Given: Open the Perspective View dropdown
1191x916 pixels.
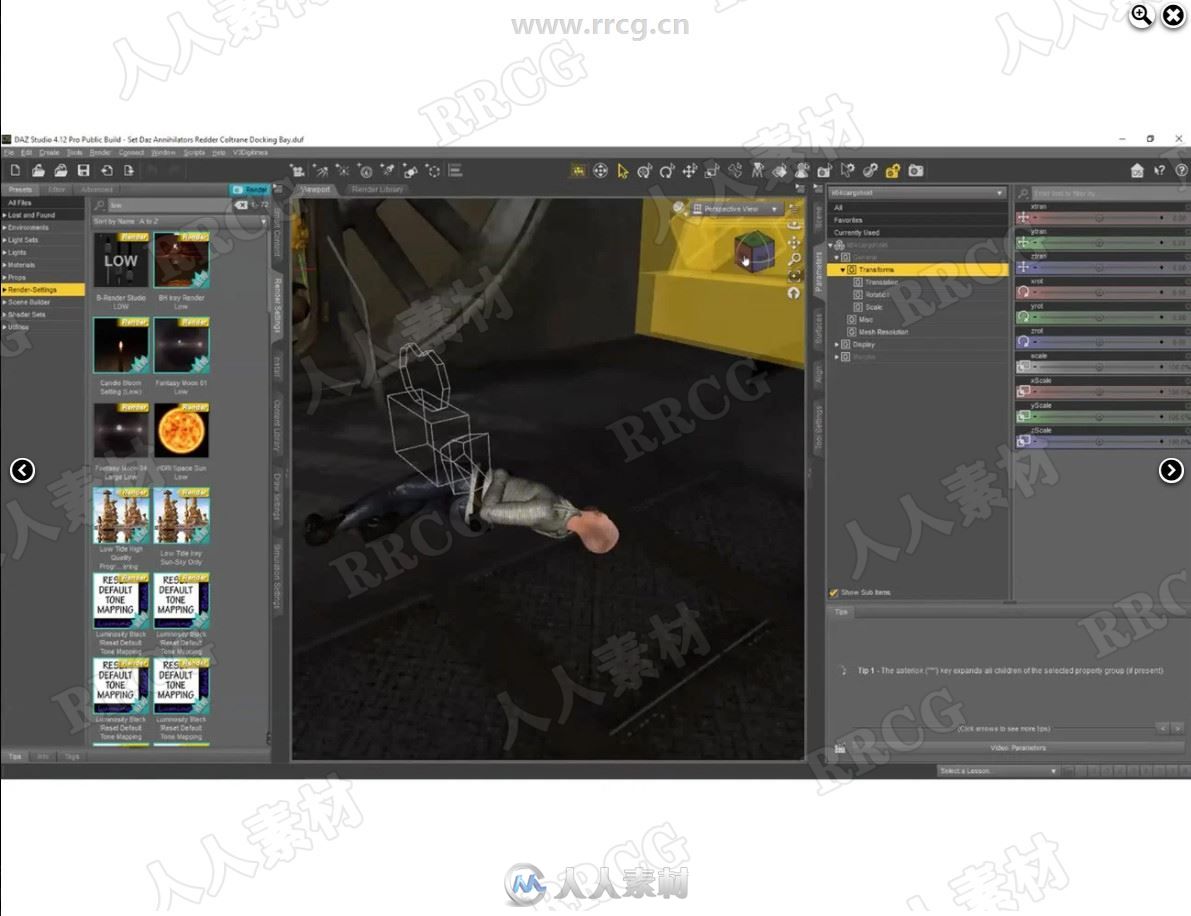Looking at the screenshot, I should (x=735, y=209).
